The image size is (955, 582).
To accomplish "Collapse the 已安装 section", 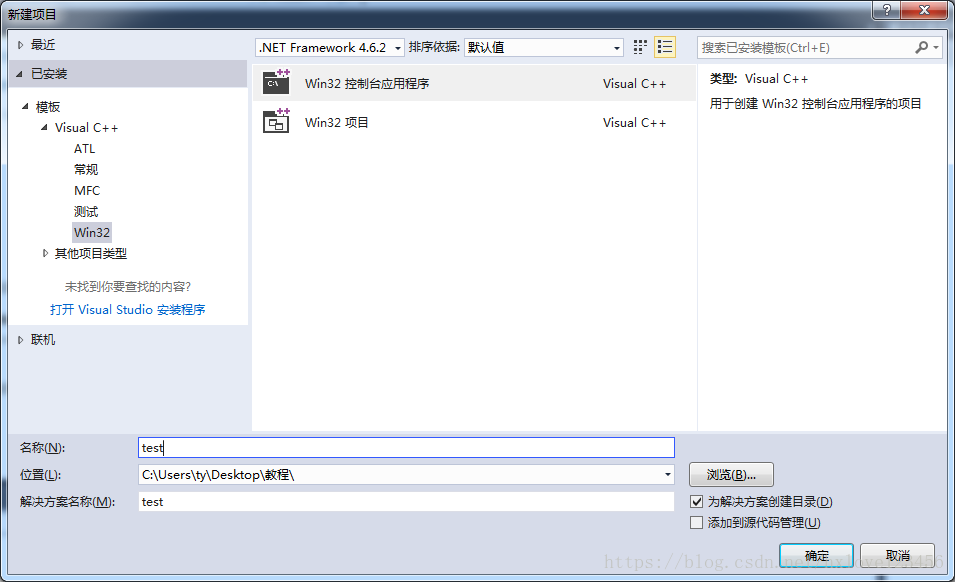I will pyautogui.click(x=19, y=74).
